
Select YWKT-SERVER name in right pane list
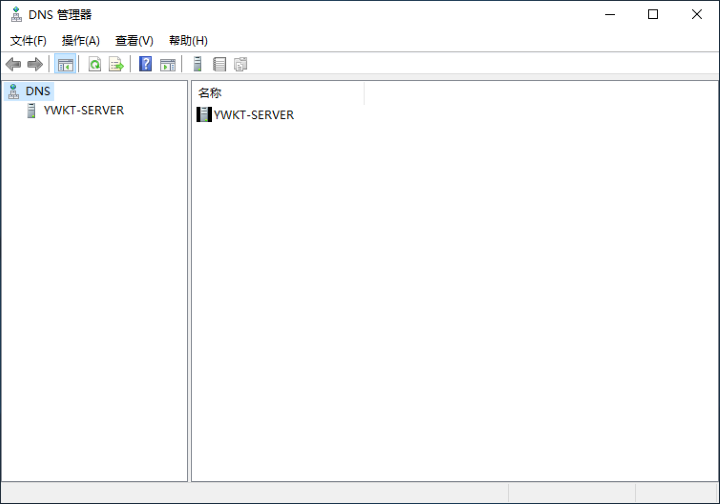click(253, 115)
